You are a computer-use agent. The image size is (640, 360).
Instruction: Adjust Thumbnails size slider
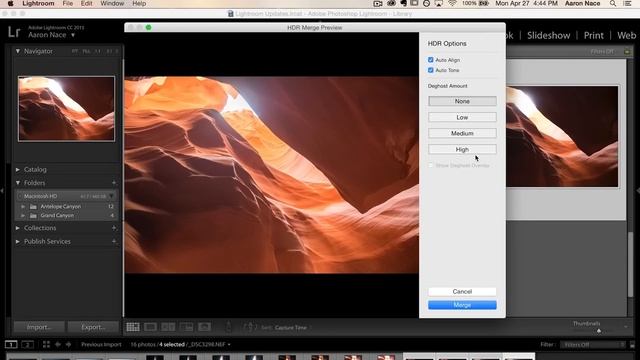(x=599, y=331)
